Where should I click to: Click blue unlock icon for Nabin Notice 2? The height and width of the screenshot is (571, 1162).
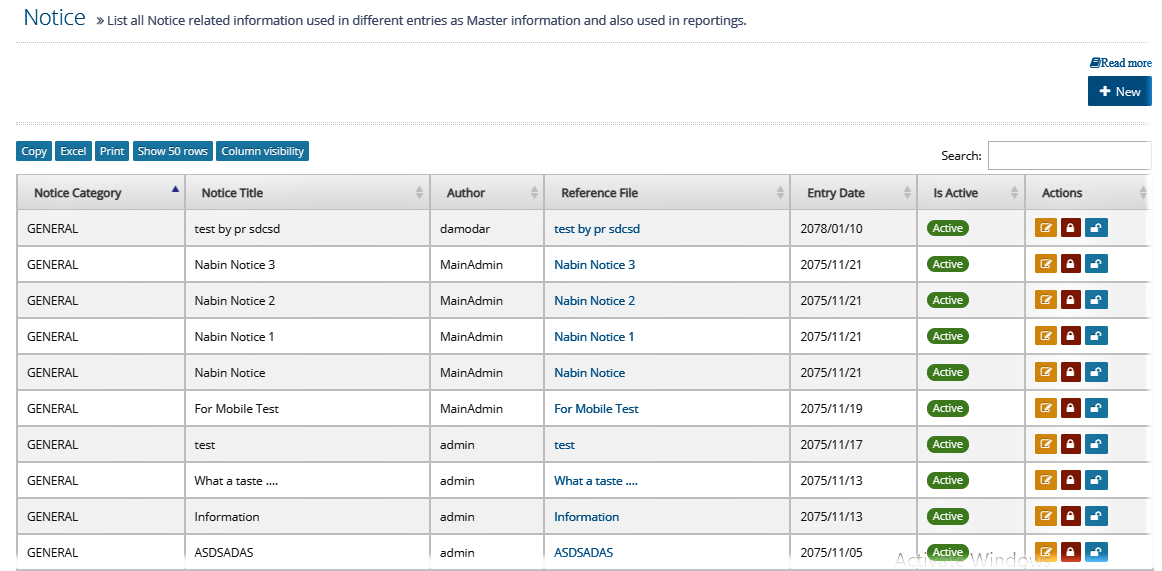1096,300
